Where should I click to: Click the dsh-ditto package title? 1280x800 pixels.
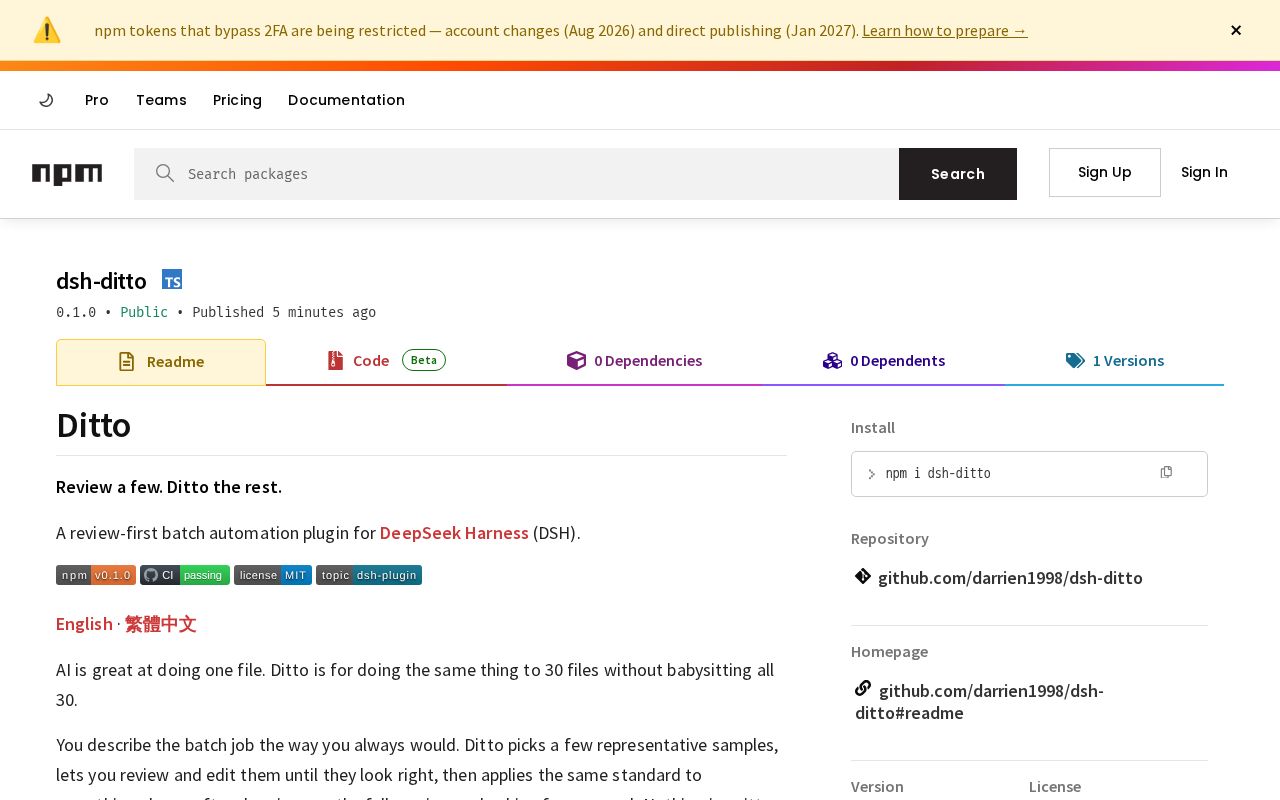tap(101, 281)
